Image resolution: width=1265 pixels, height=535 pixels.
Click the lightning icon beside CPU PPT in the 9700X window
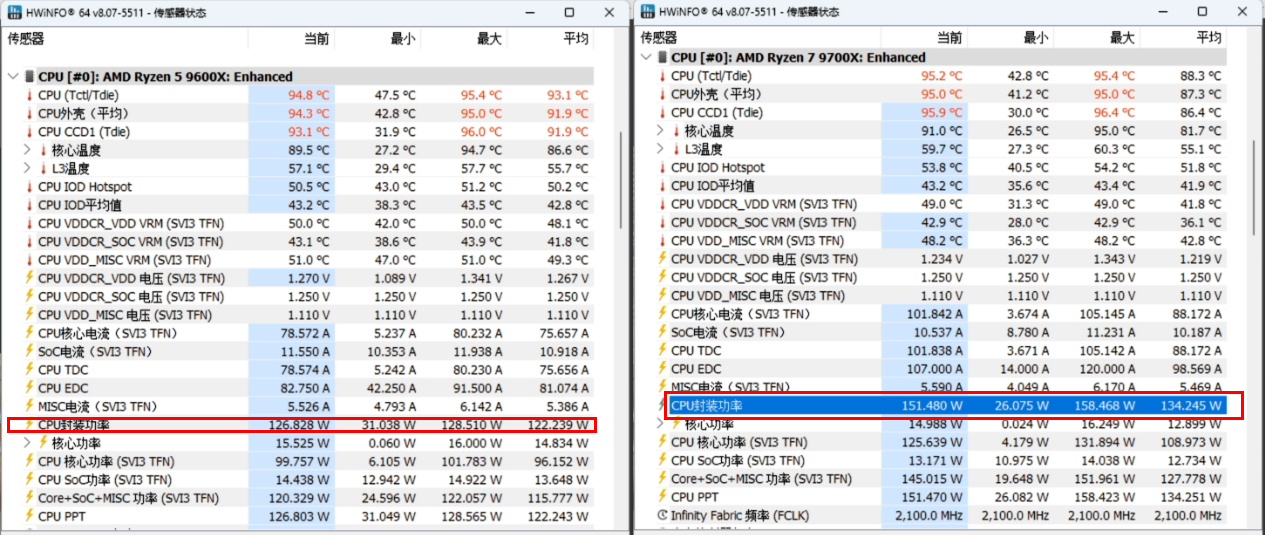point(661,497)
